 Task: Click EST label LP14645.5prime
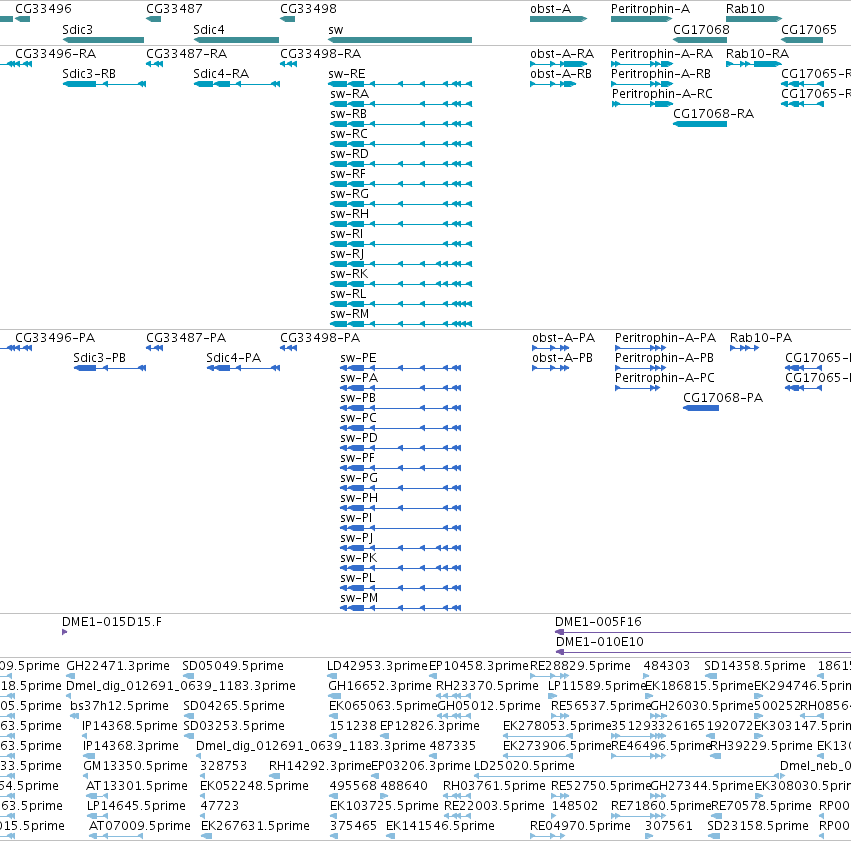[136, 806]
